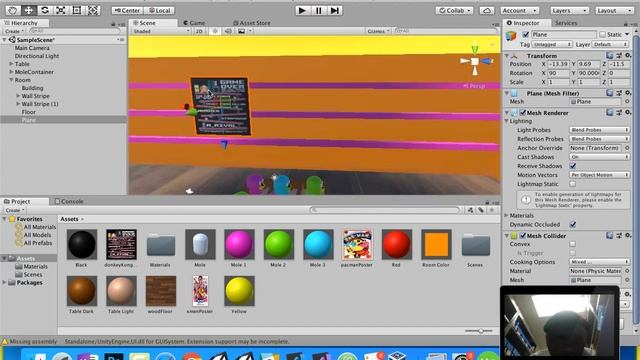The height and width of the screenshot is (360, 640).
Task: Toggle Local handle rotation button
Action: (159, 11)
